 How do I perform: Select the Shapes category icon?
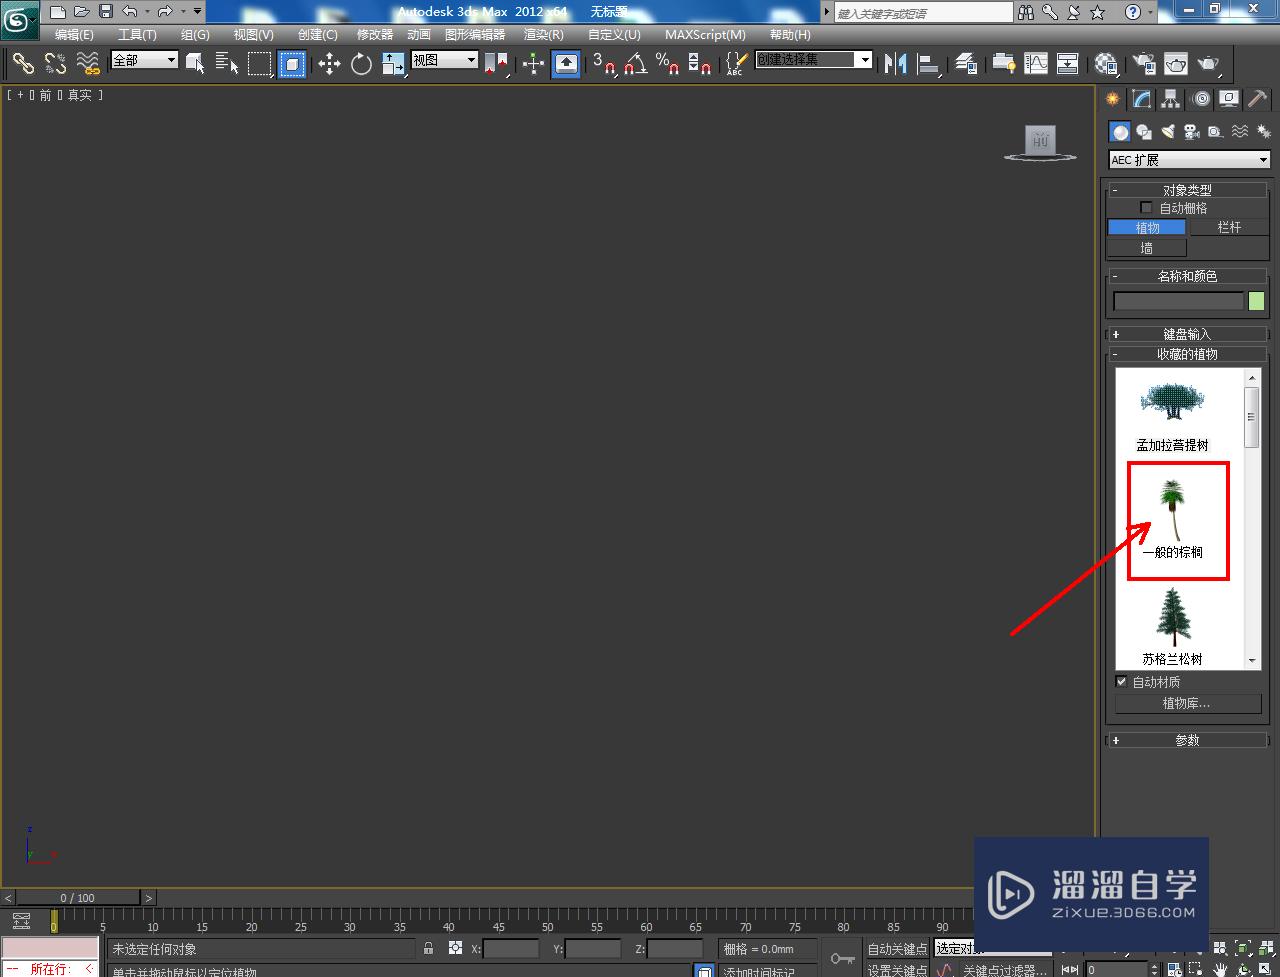pos(1144,132)
